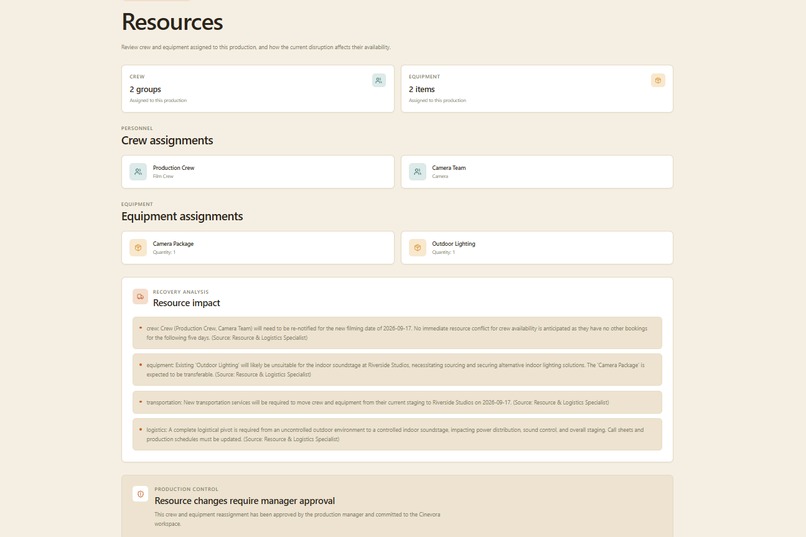This screenshot has height=537, width=806.
Task: Click the 'Film Crew' subtitle text
Action: click(163, 176)
